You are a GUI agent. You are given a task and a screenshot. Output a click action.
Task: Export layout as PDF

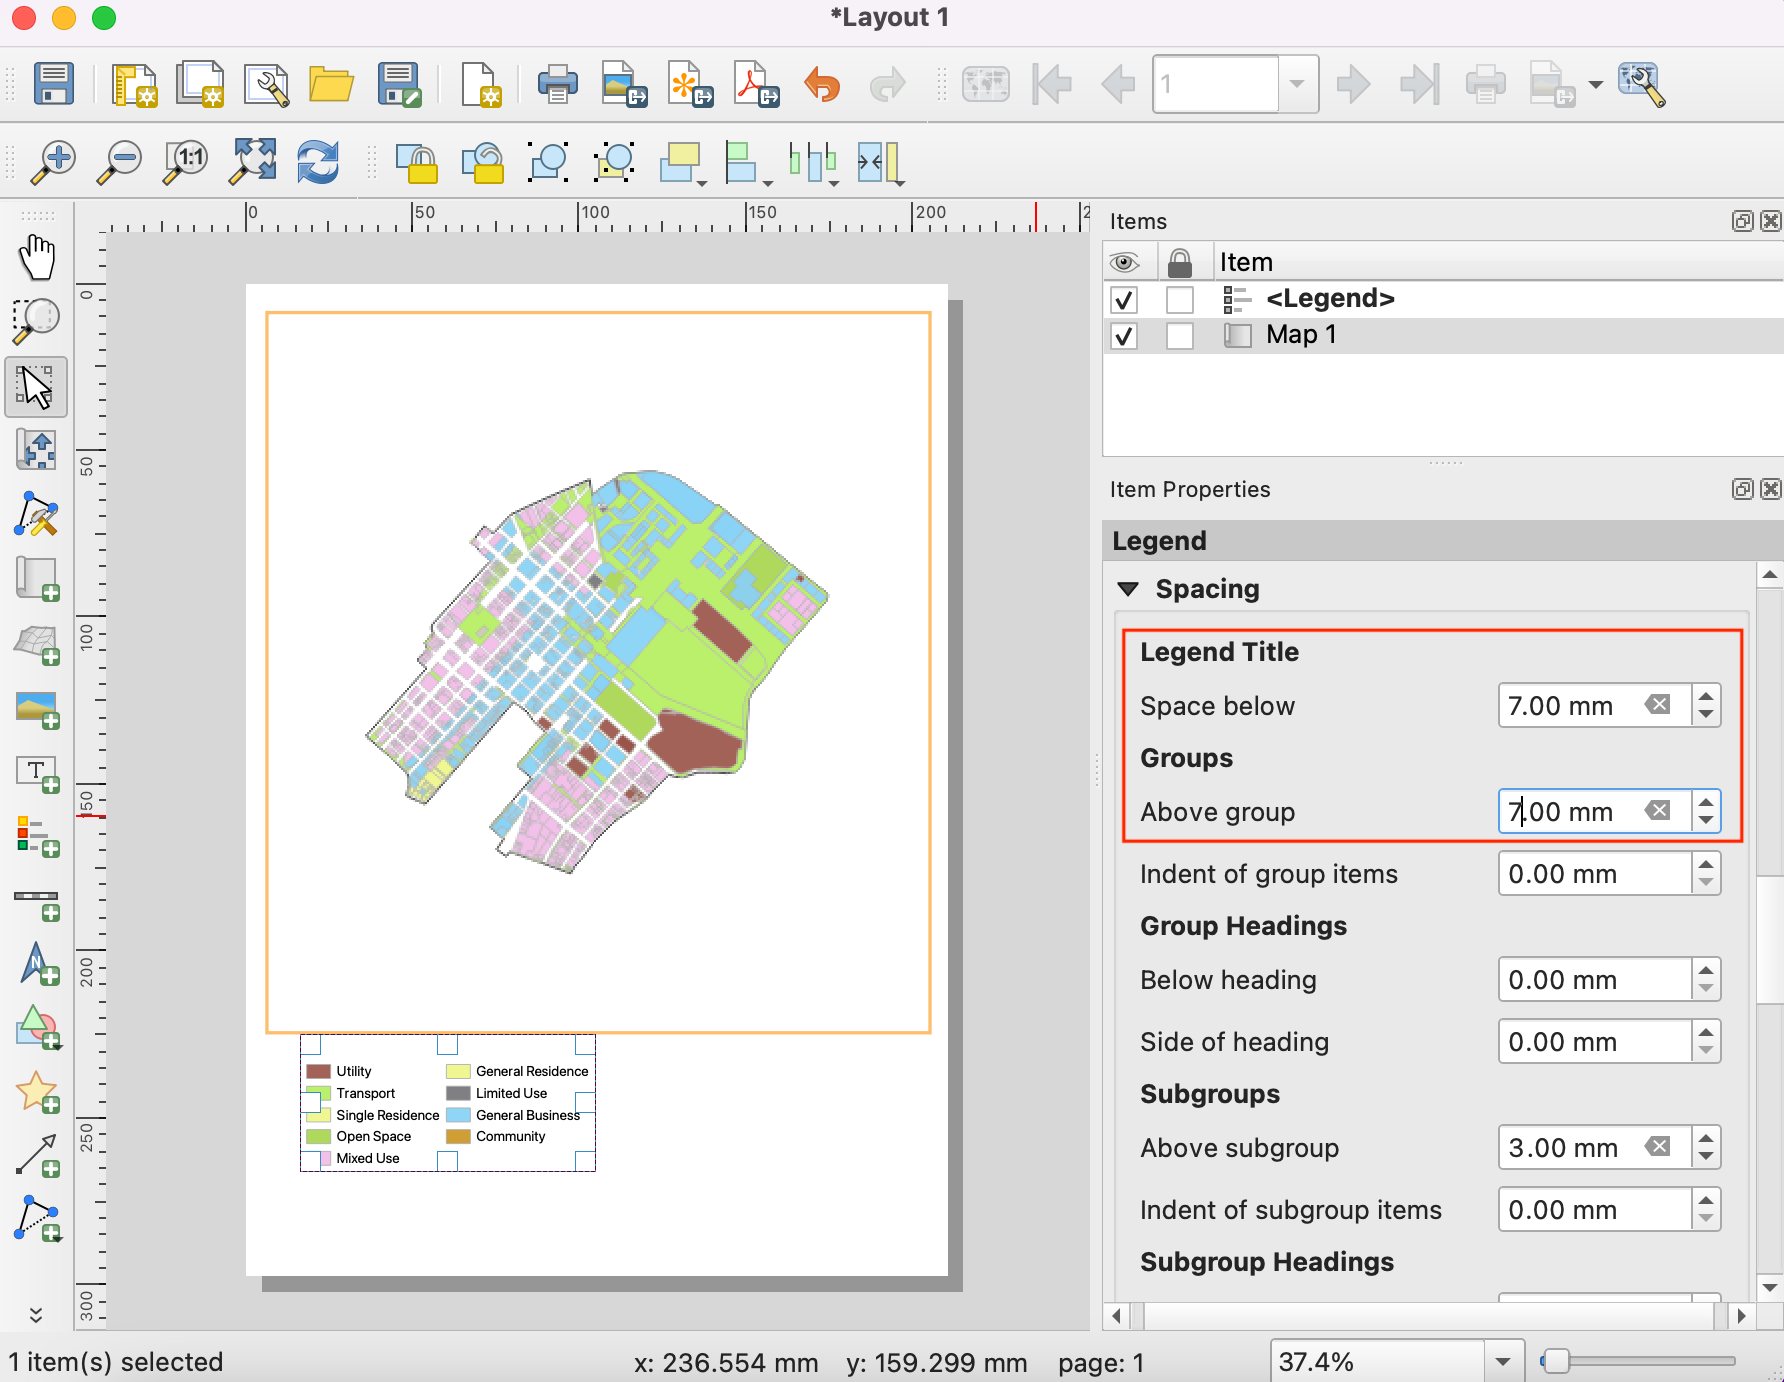[755, 84]
